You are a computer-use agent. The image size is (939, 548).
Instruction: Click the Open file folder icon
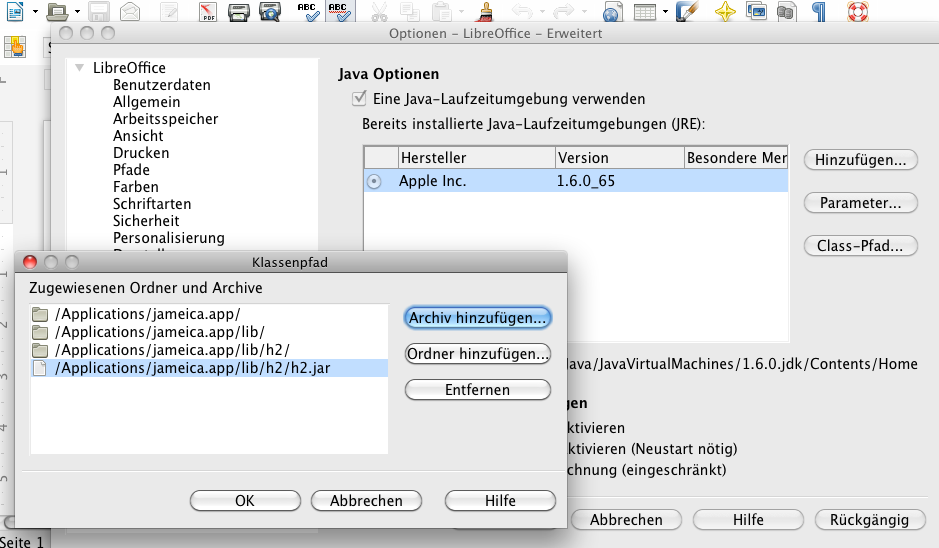point(57,11)
